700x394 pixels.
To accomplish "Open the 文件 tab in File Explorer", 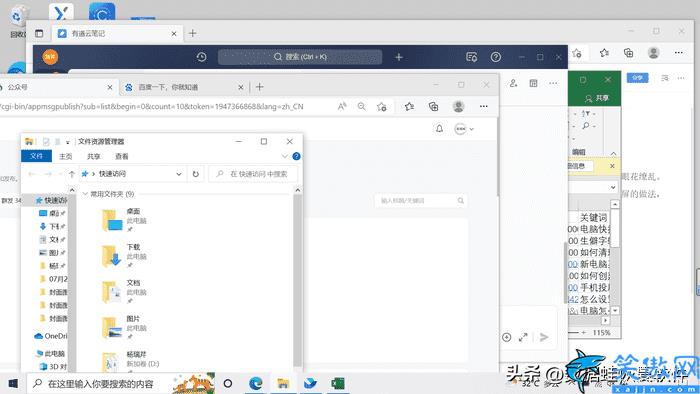I will (x=37, y=156).
